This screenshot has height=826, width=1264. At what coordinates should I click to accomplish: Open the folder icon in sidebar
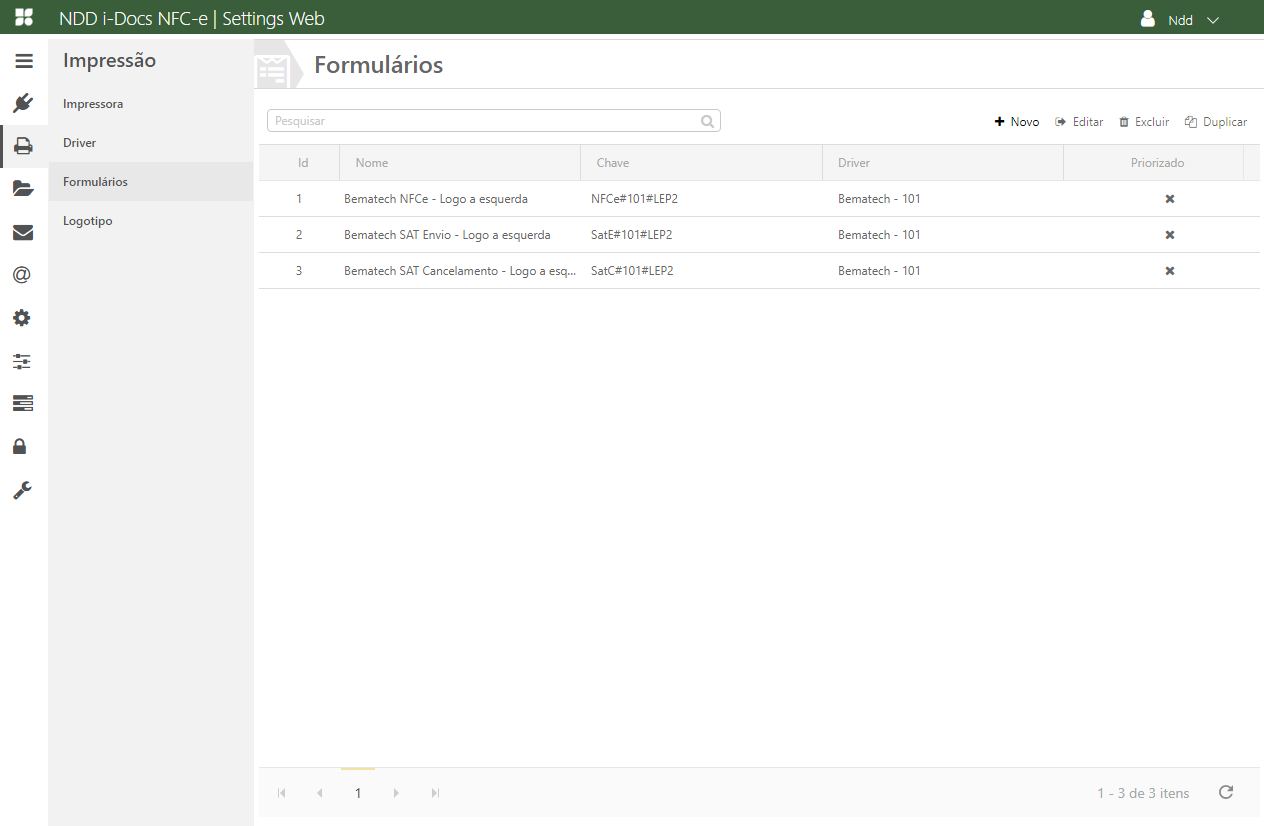coord(24,189)
